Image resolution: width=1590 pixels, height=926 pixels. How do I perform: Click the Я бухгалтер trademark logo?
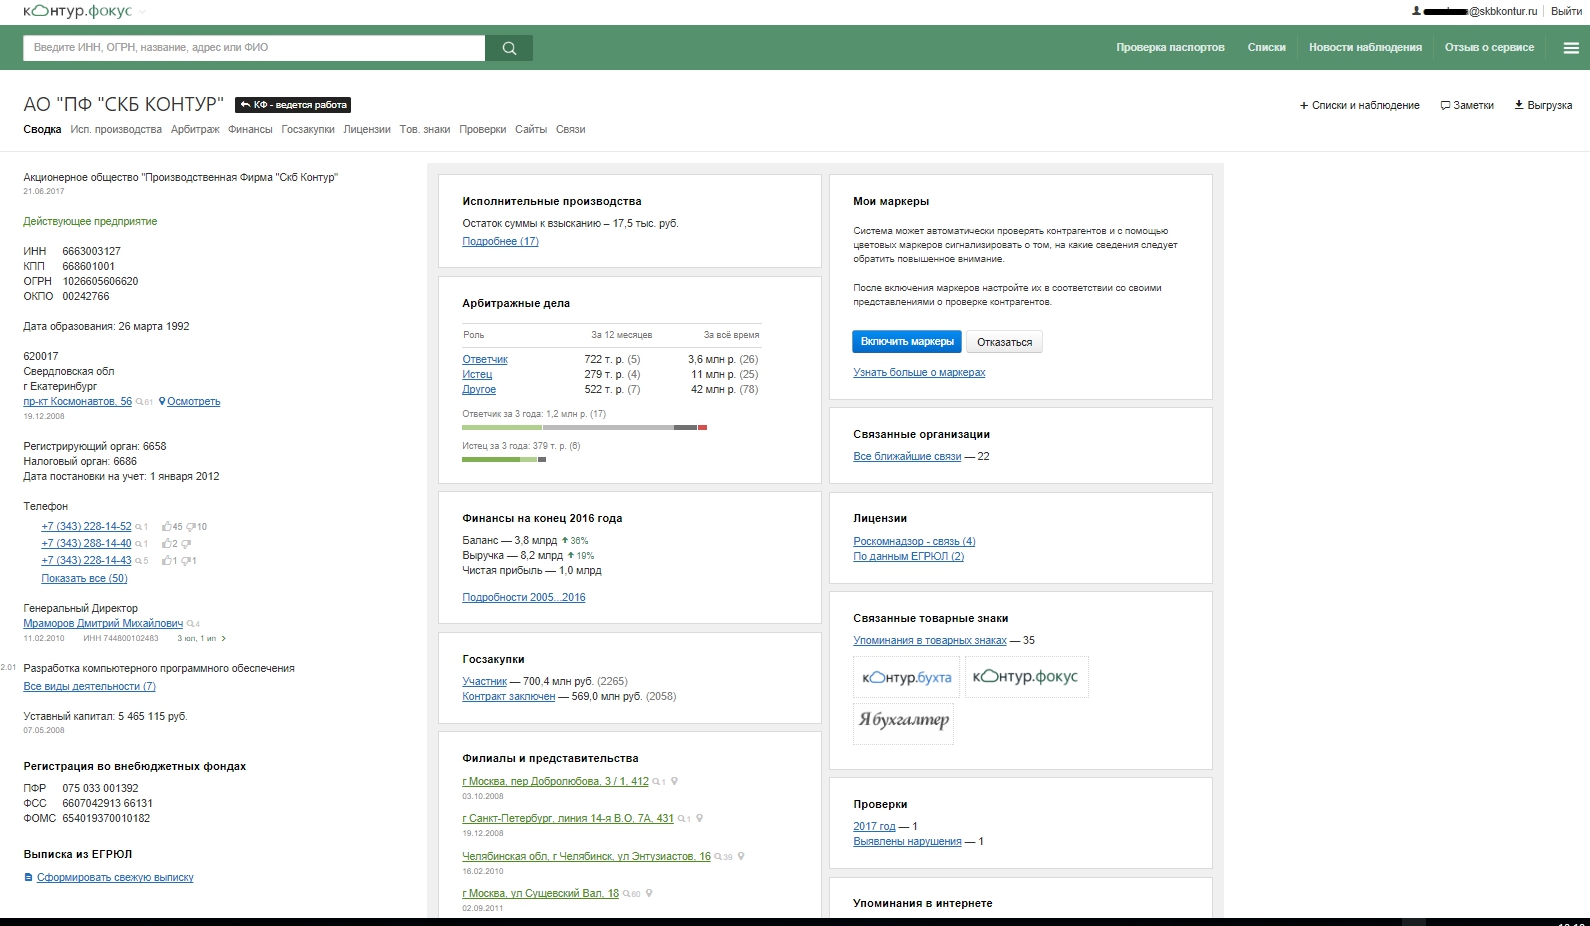[903, 722]
